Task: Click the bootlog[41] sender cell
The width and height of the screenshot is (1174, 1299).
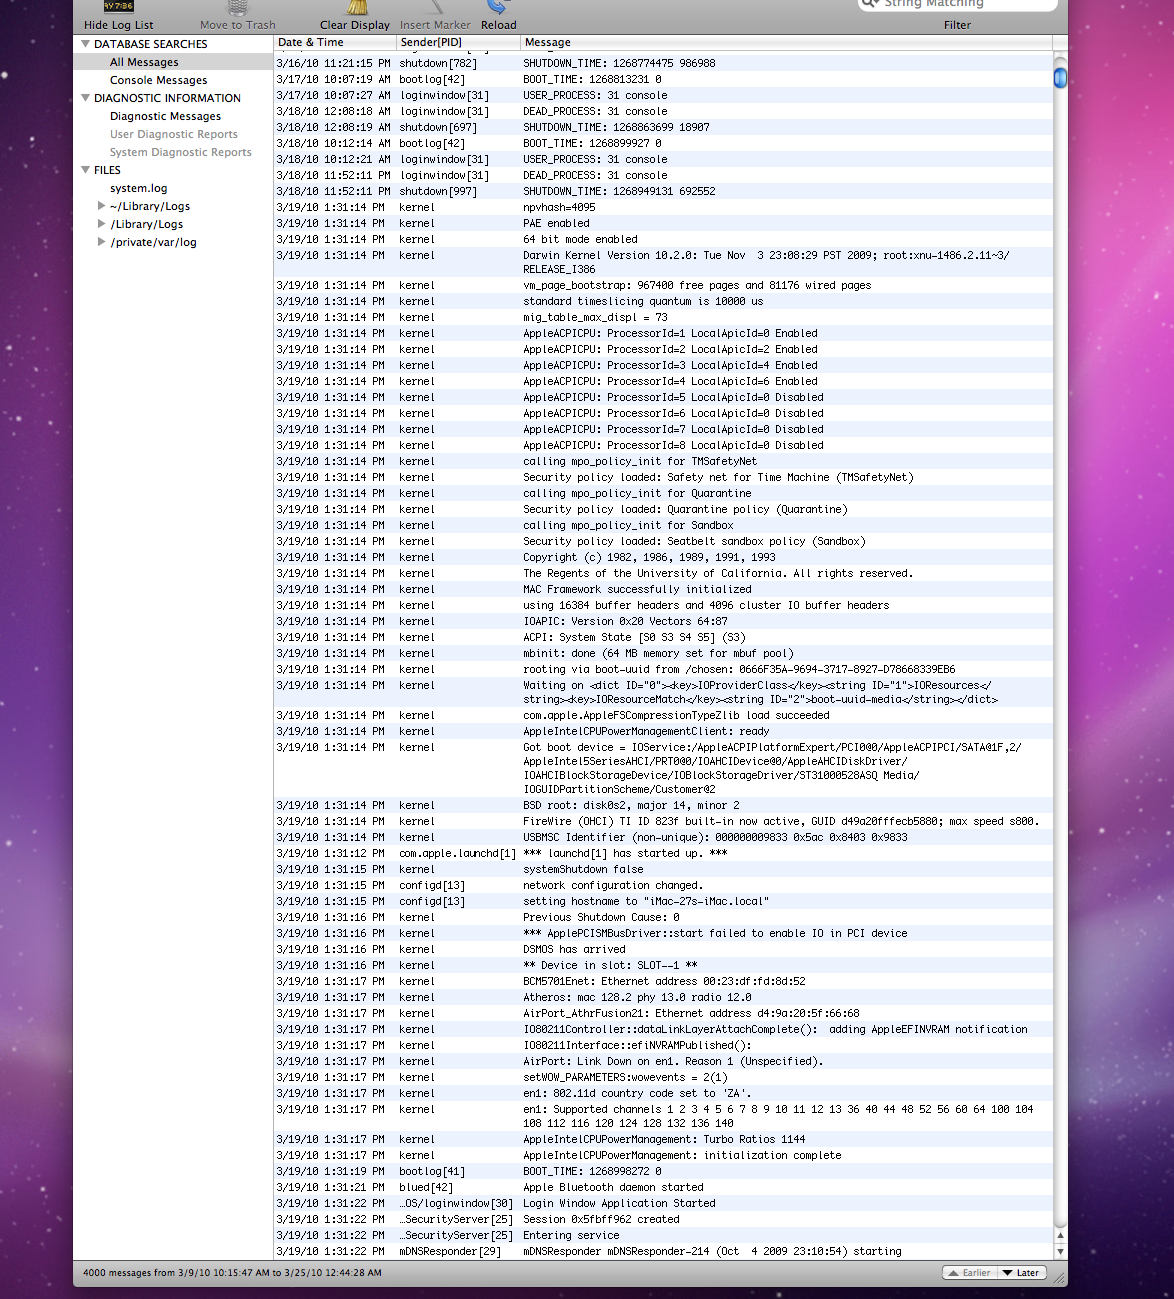Action: (x=432, y=1171)
